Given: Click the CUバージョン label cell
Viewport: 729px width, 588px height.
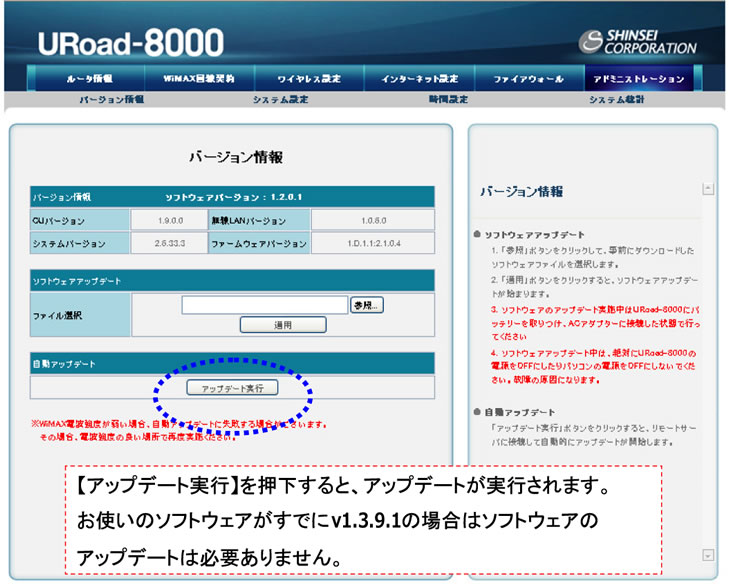Looking at the screenshot, I should pos(80,220).
